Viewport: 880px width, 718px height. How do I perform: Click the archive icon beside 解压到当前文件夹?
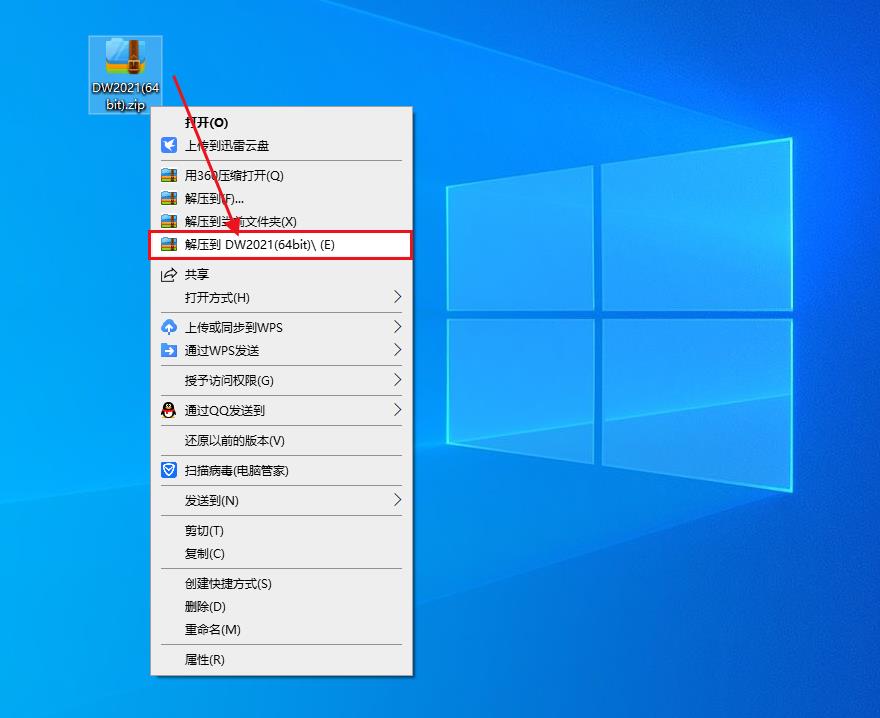169,221
